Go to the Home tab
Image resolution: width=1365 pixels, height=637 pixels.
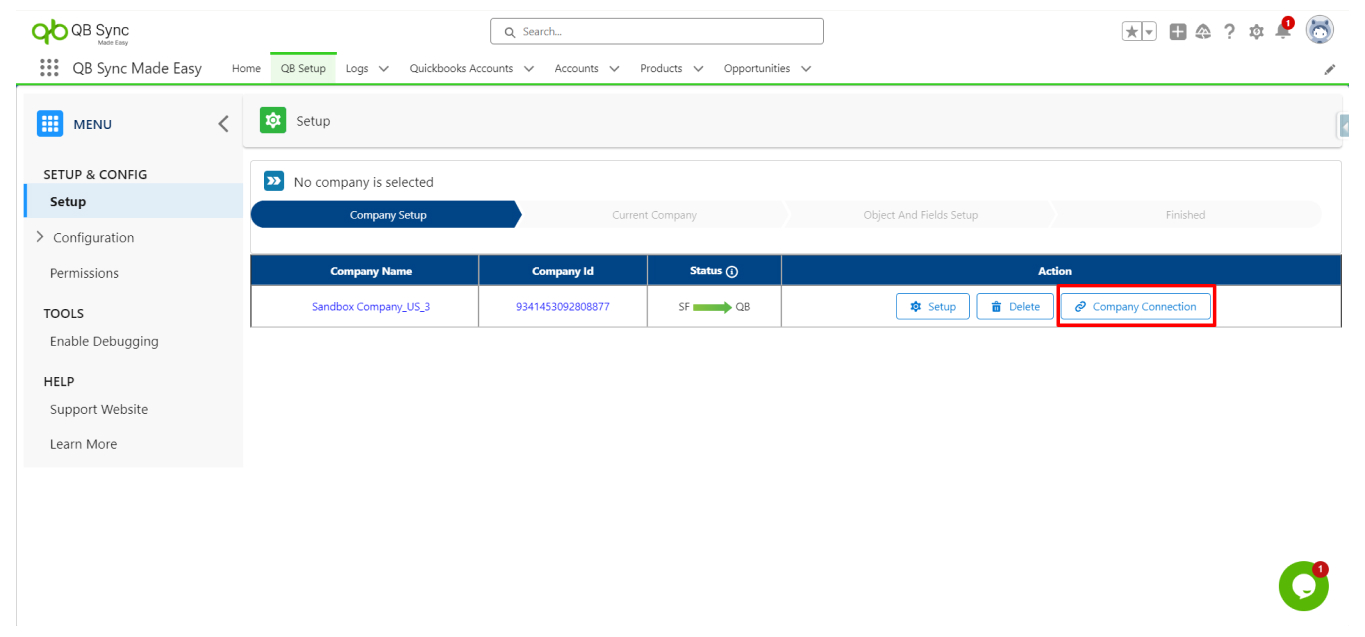click(x=246, y=69)
